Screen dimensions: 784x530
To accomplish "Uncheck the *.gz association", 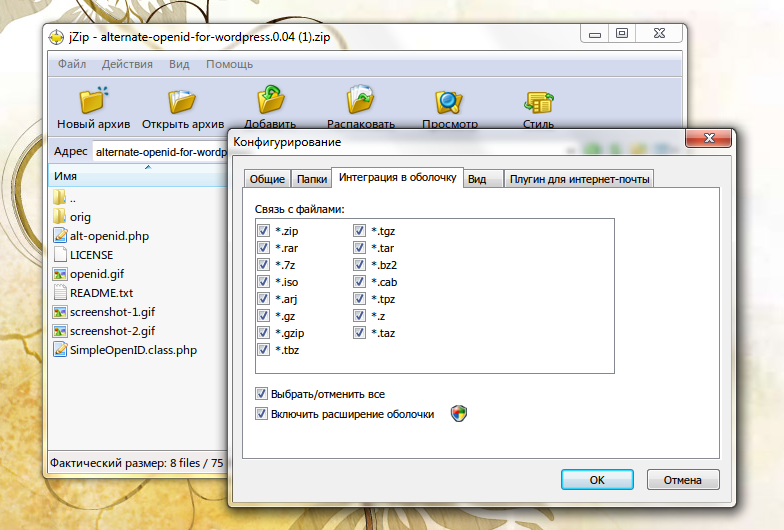I will click(x=263, y=316).
